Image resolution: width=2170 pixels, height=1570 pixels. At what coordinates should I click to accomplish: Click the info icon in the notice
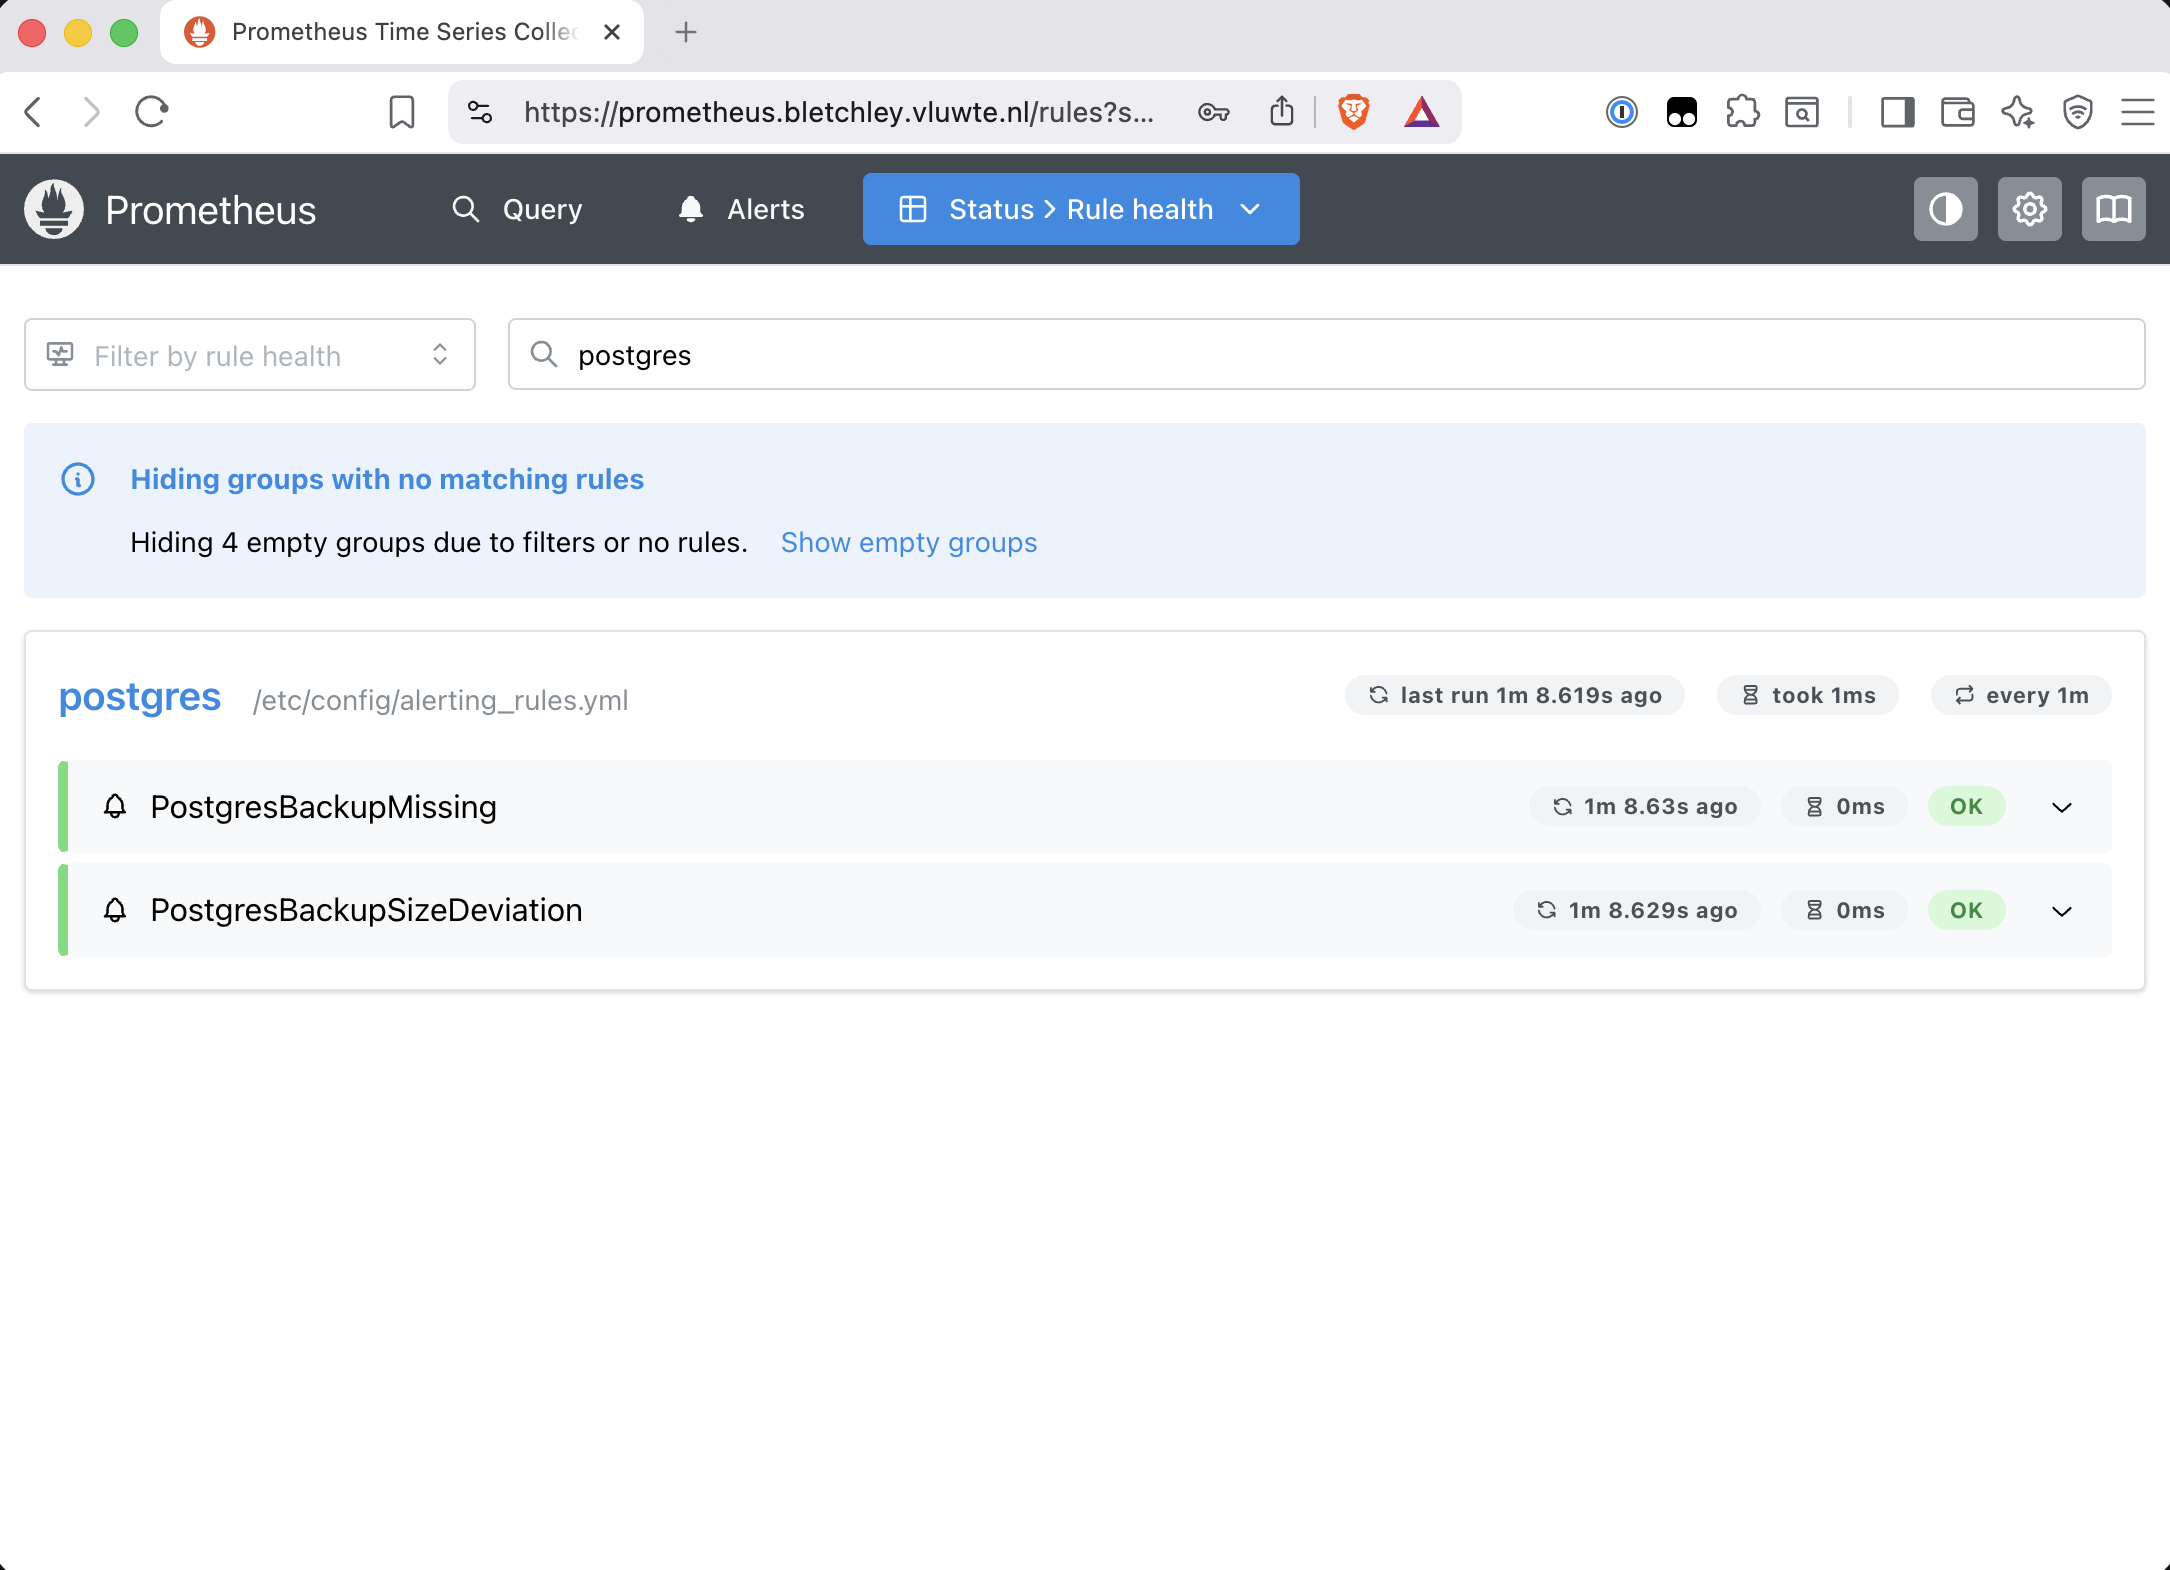pos(78,479)
